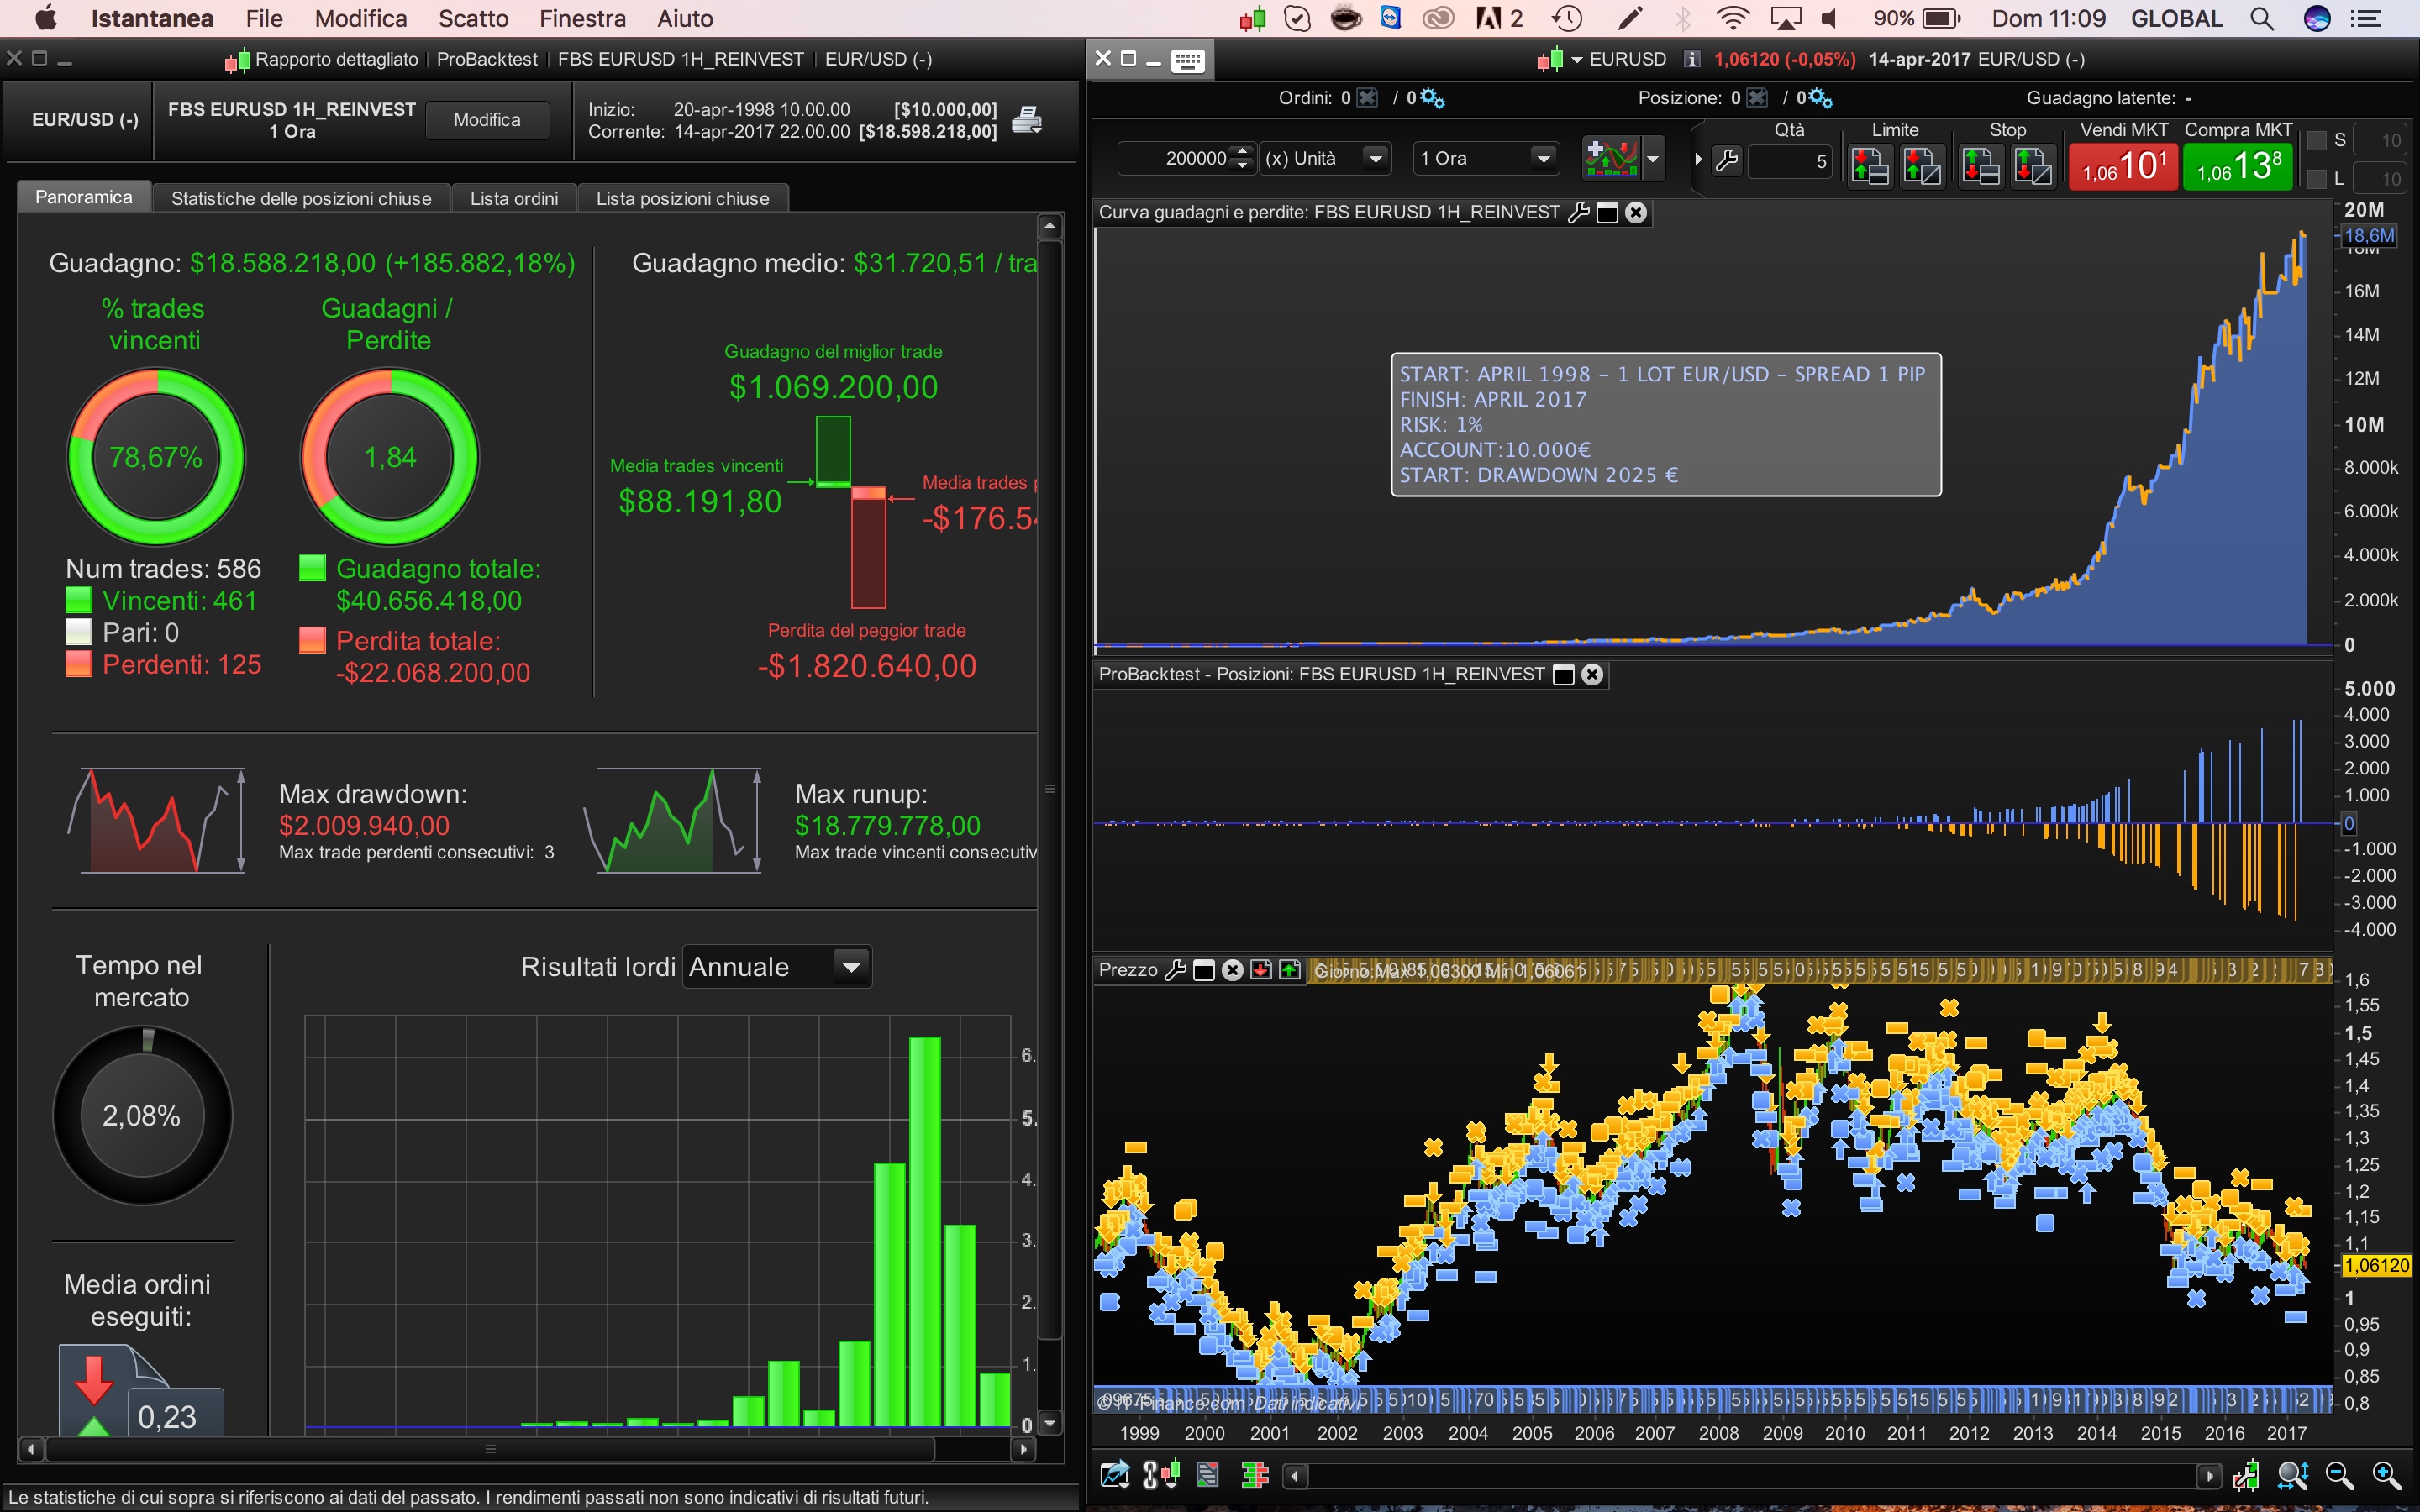
Task: Click the zoom out magnifier icon
Action: click(x=2339, y=1475)
